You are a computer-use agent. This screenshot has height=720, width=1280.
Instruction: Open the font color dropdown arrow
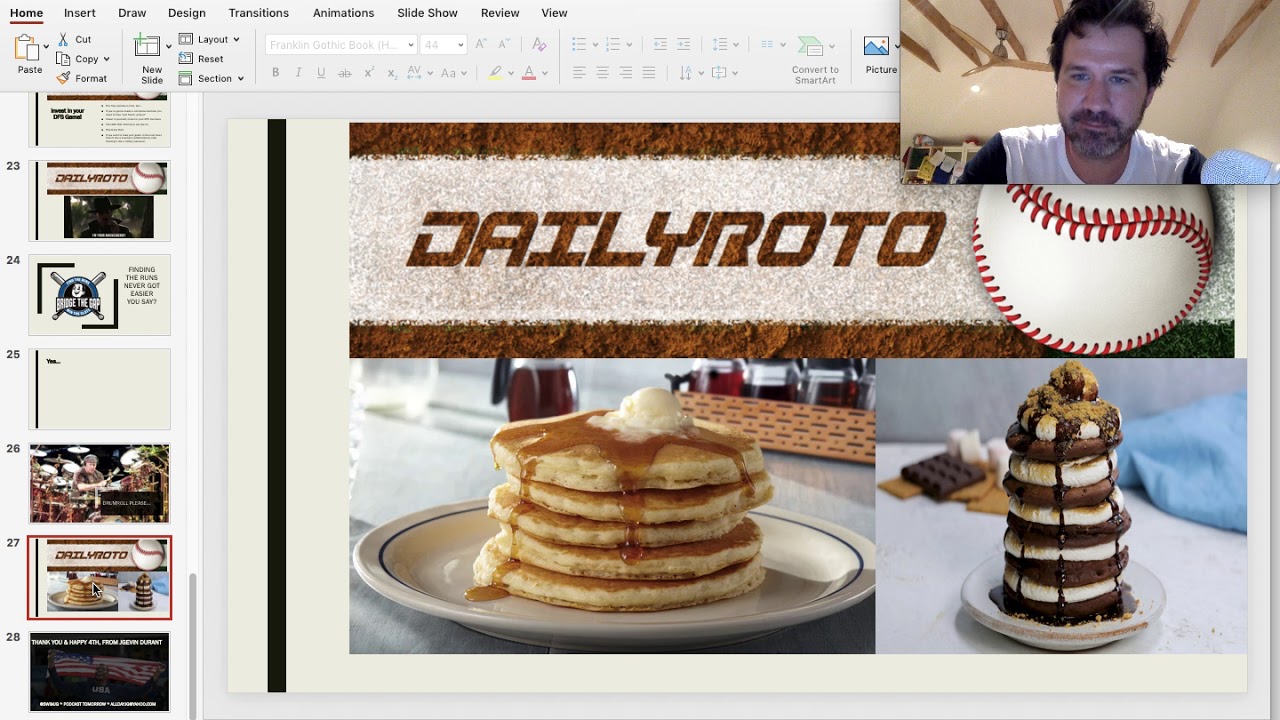544,73
